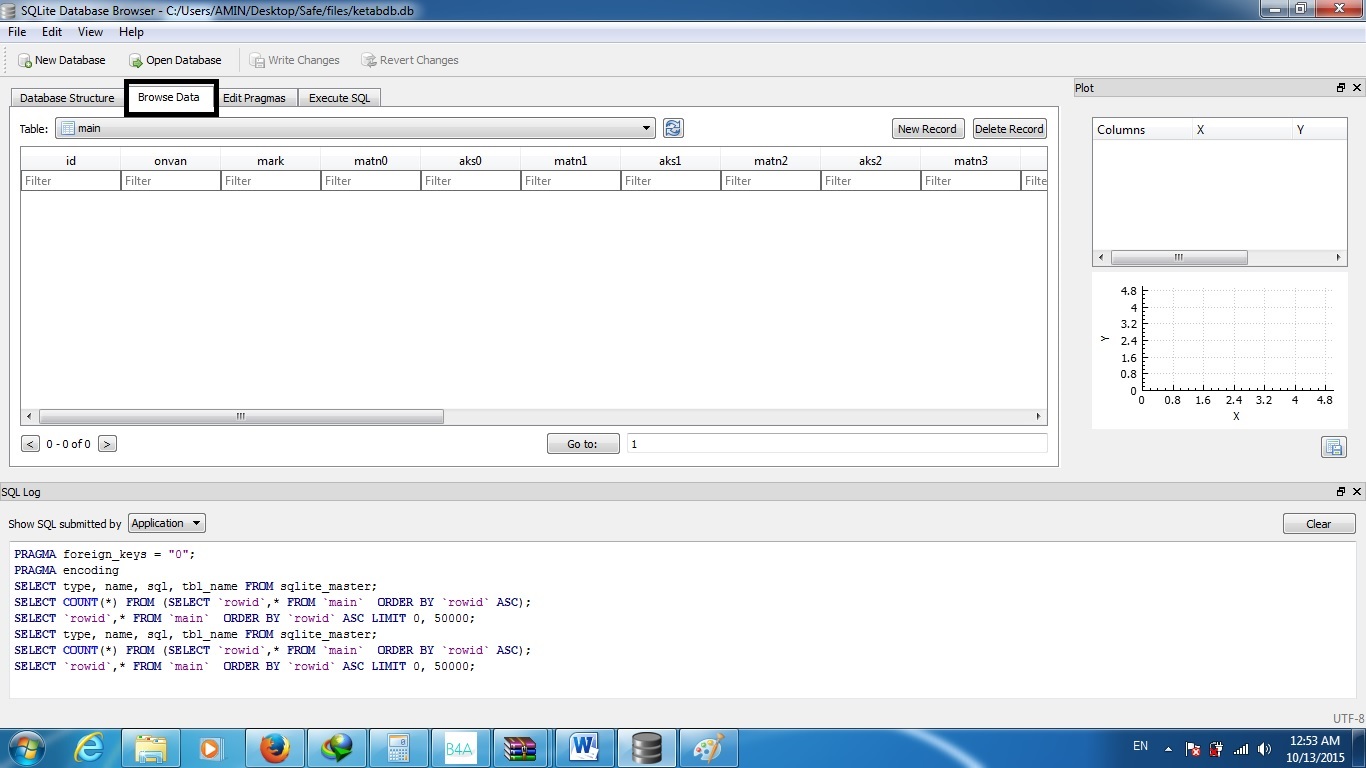Click the Open Database toolbar button
Image resolution: width=1366 pixels, height=768 pixels.
(x=175, y=60)
